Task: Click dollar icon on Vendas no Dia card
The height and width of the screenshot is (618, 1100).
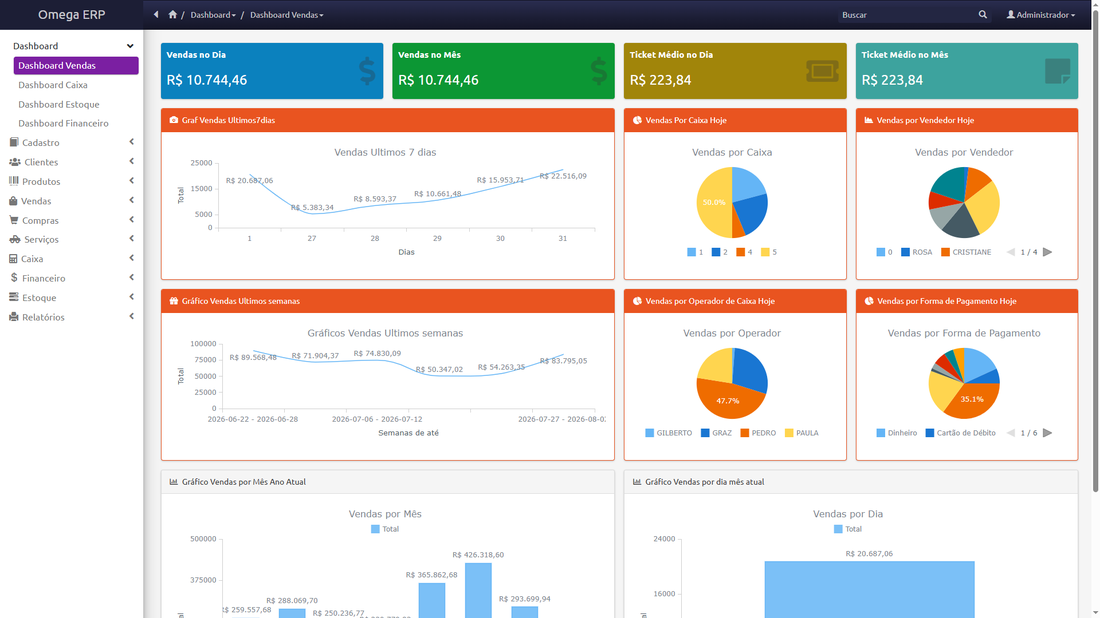Action: (x=367, y=72)
